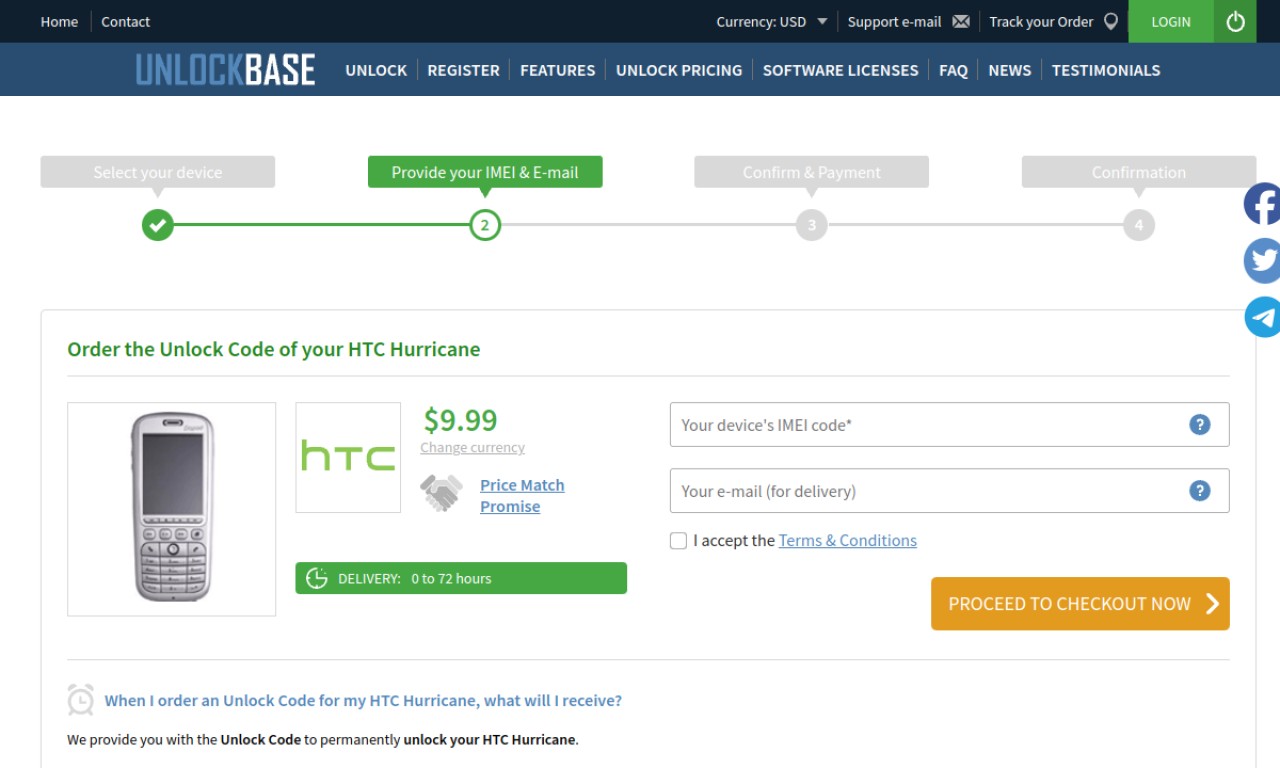
Task: Click the HTC brand logo
Action: (x=348, y=457)
